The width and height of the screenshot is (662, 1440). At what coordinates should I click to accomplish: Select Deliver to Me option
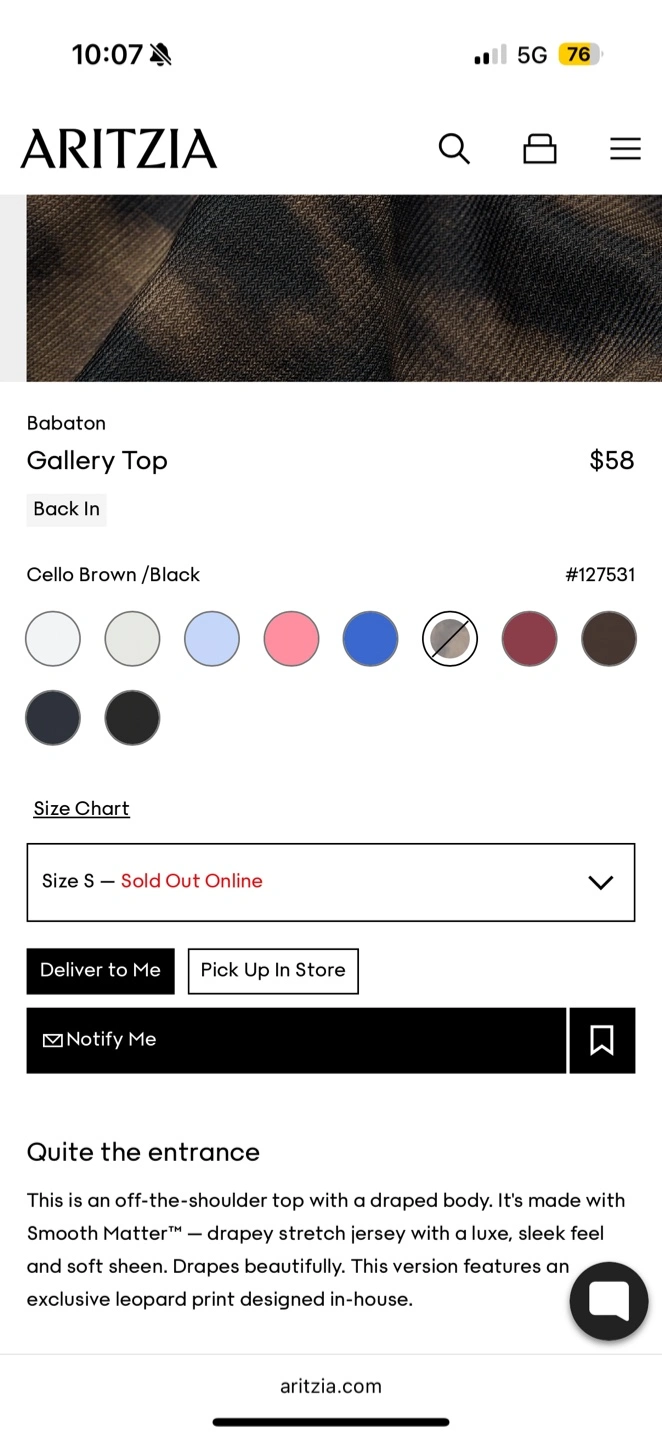100,970
